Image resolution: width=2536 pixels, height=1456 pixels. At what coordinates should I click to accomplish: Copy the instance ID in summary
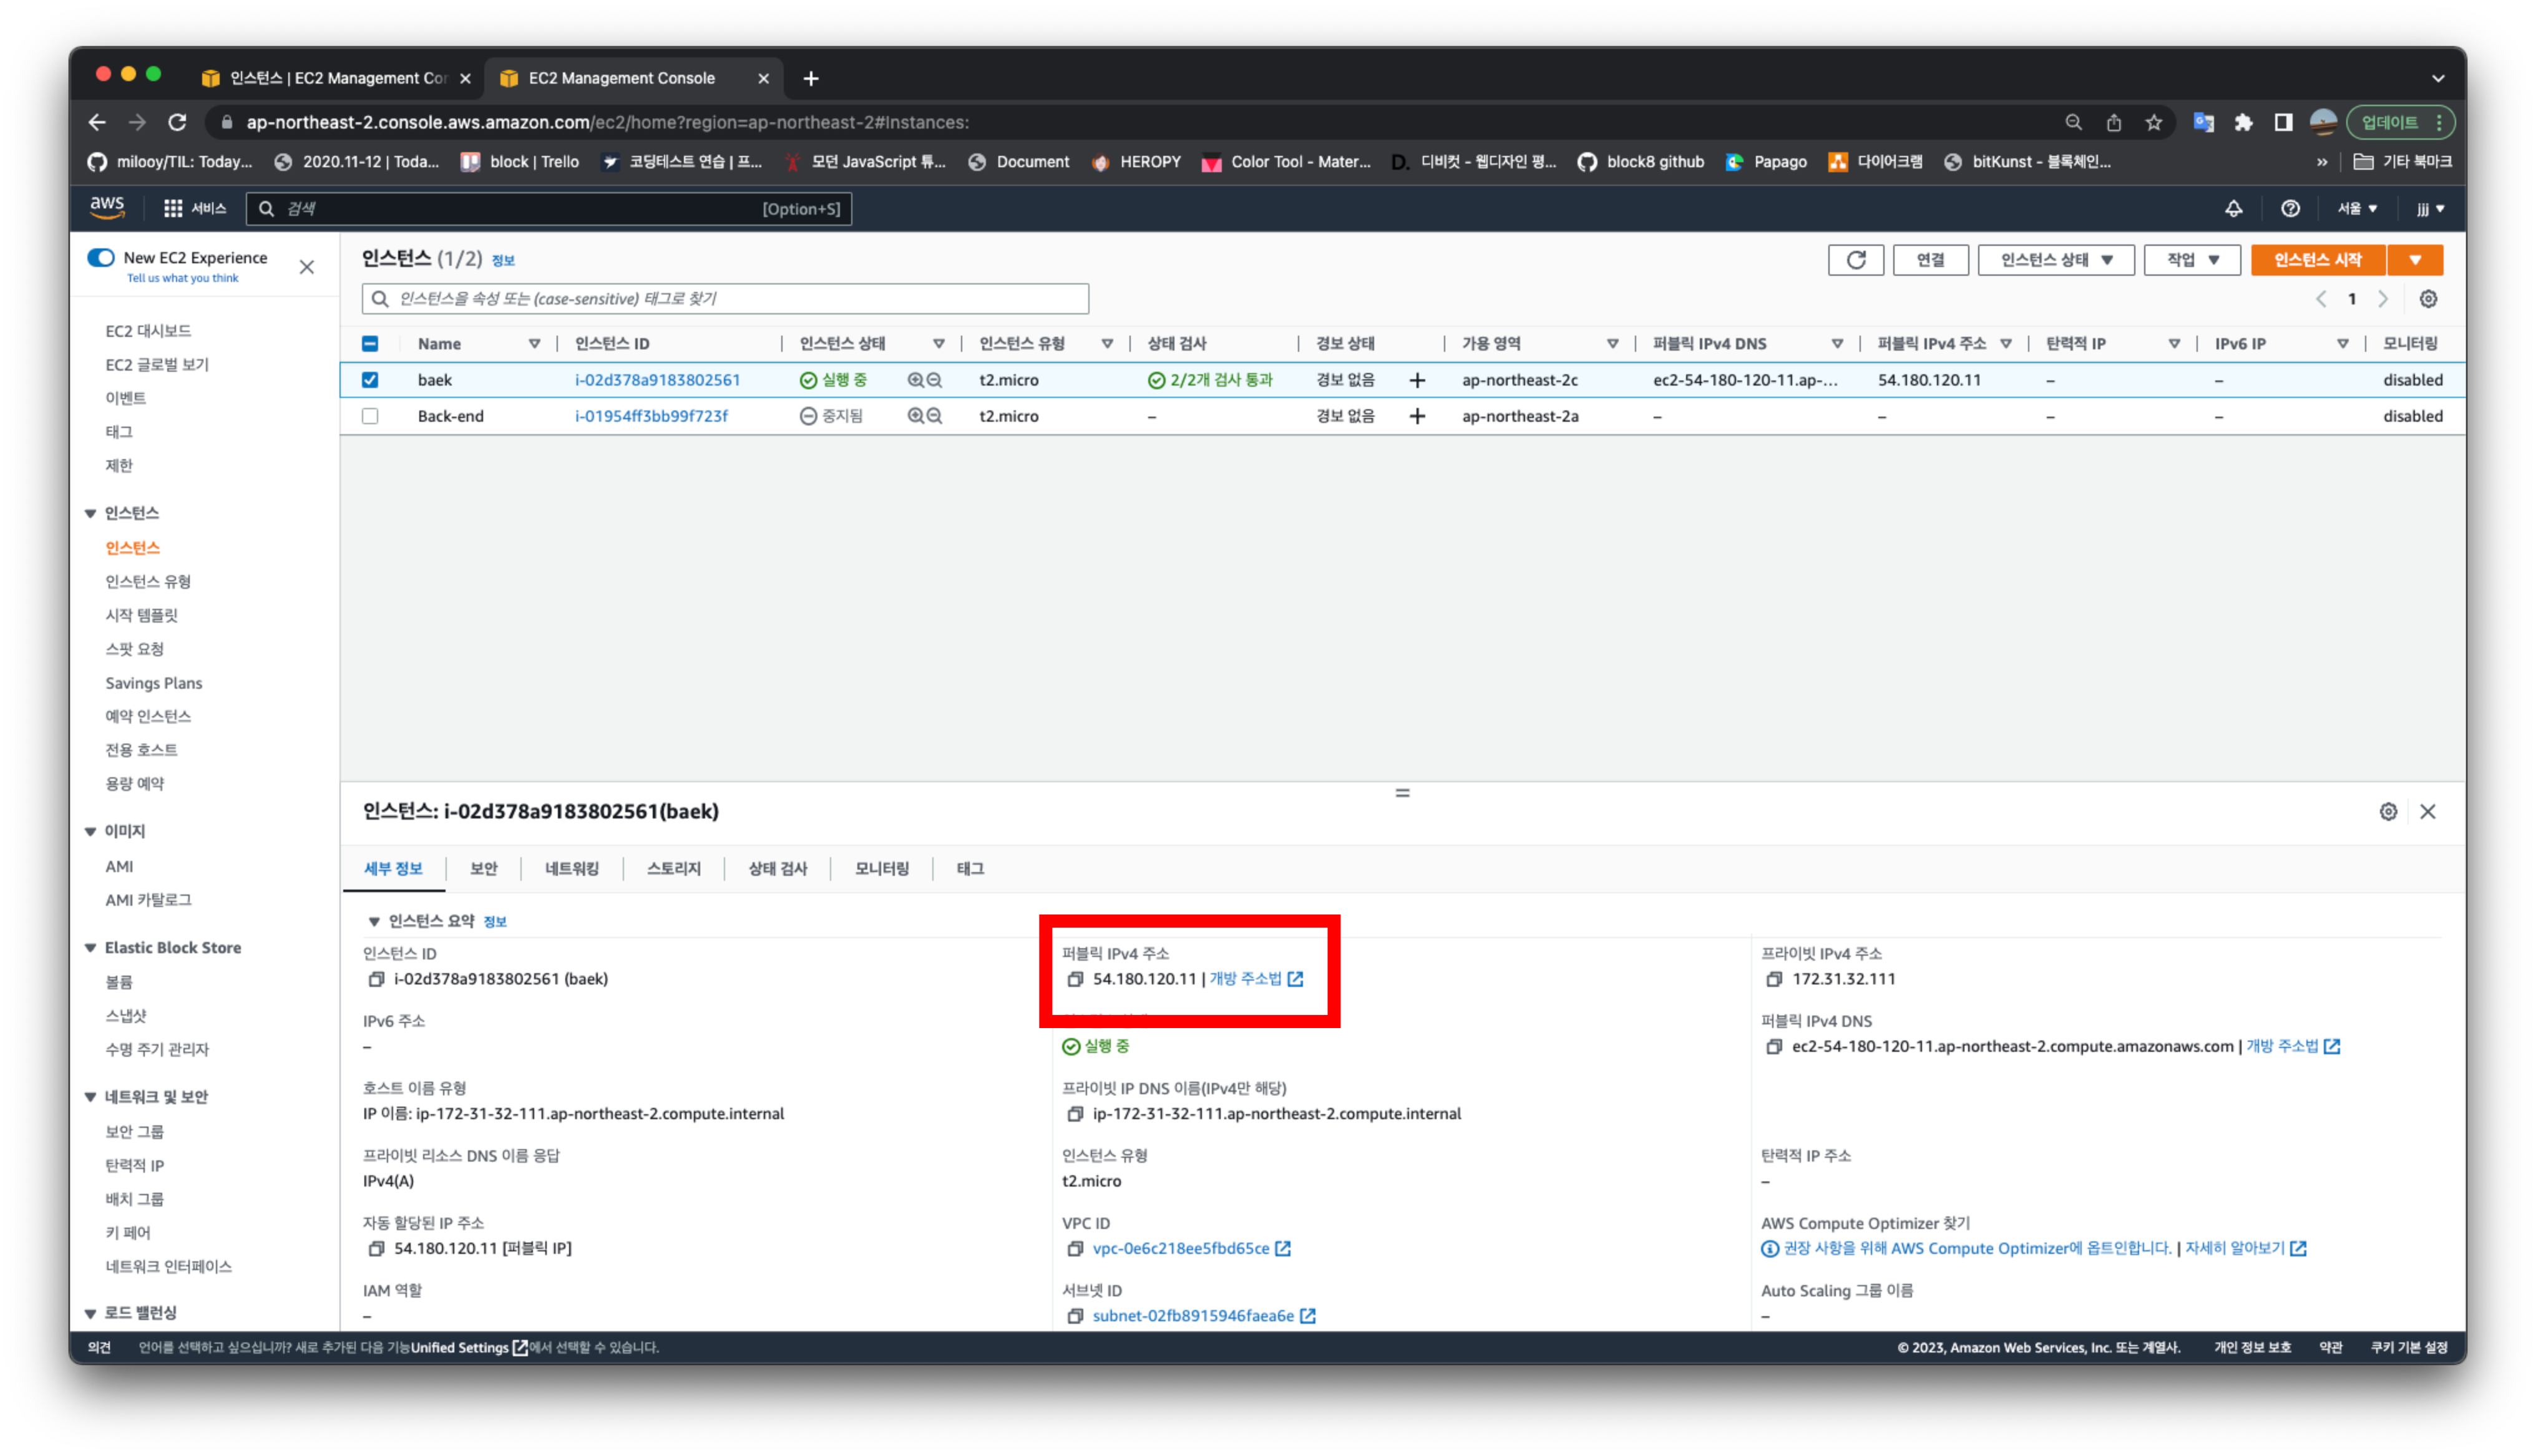[376, 979]
